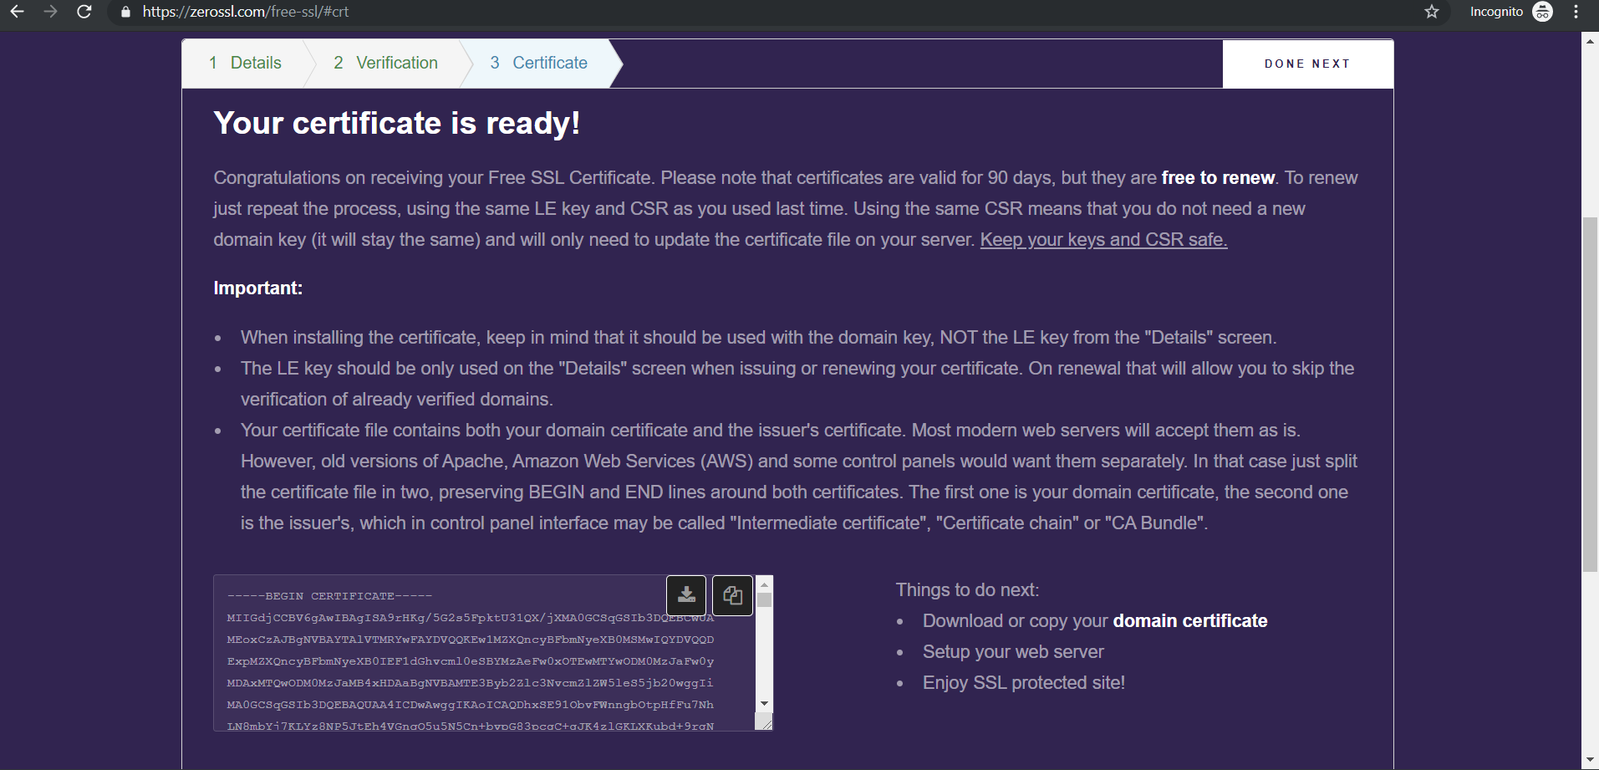This screenshot has height=770, width=1599.
Task: Switch to the Details step tab
Action: pyautogui.click(x=245, y=63)
